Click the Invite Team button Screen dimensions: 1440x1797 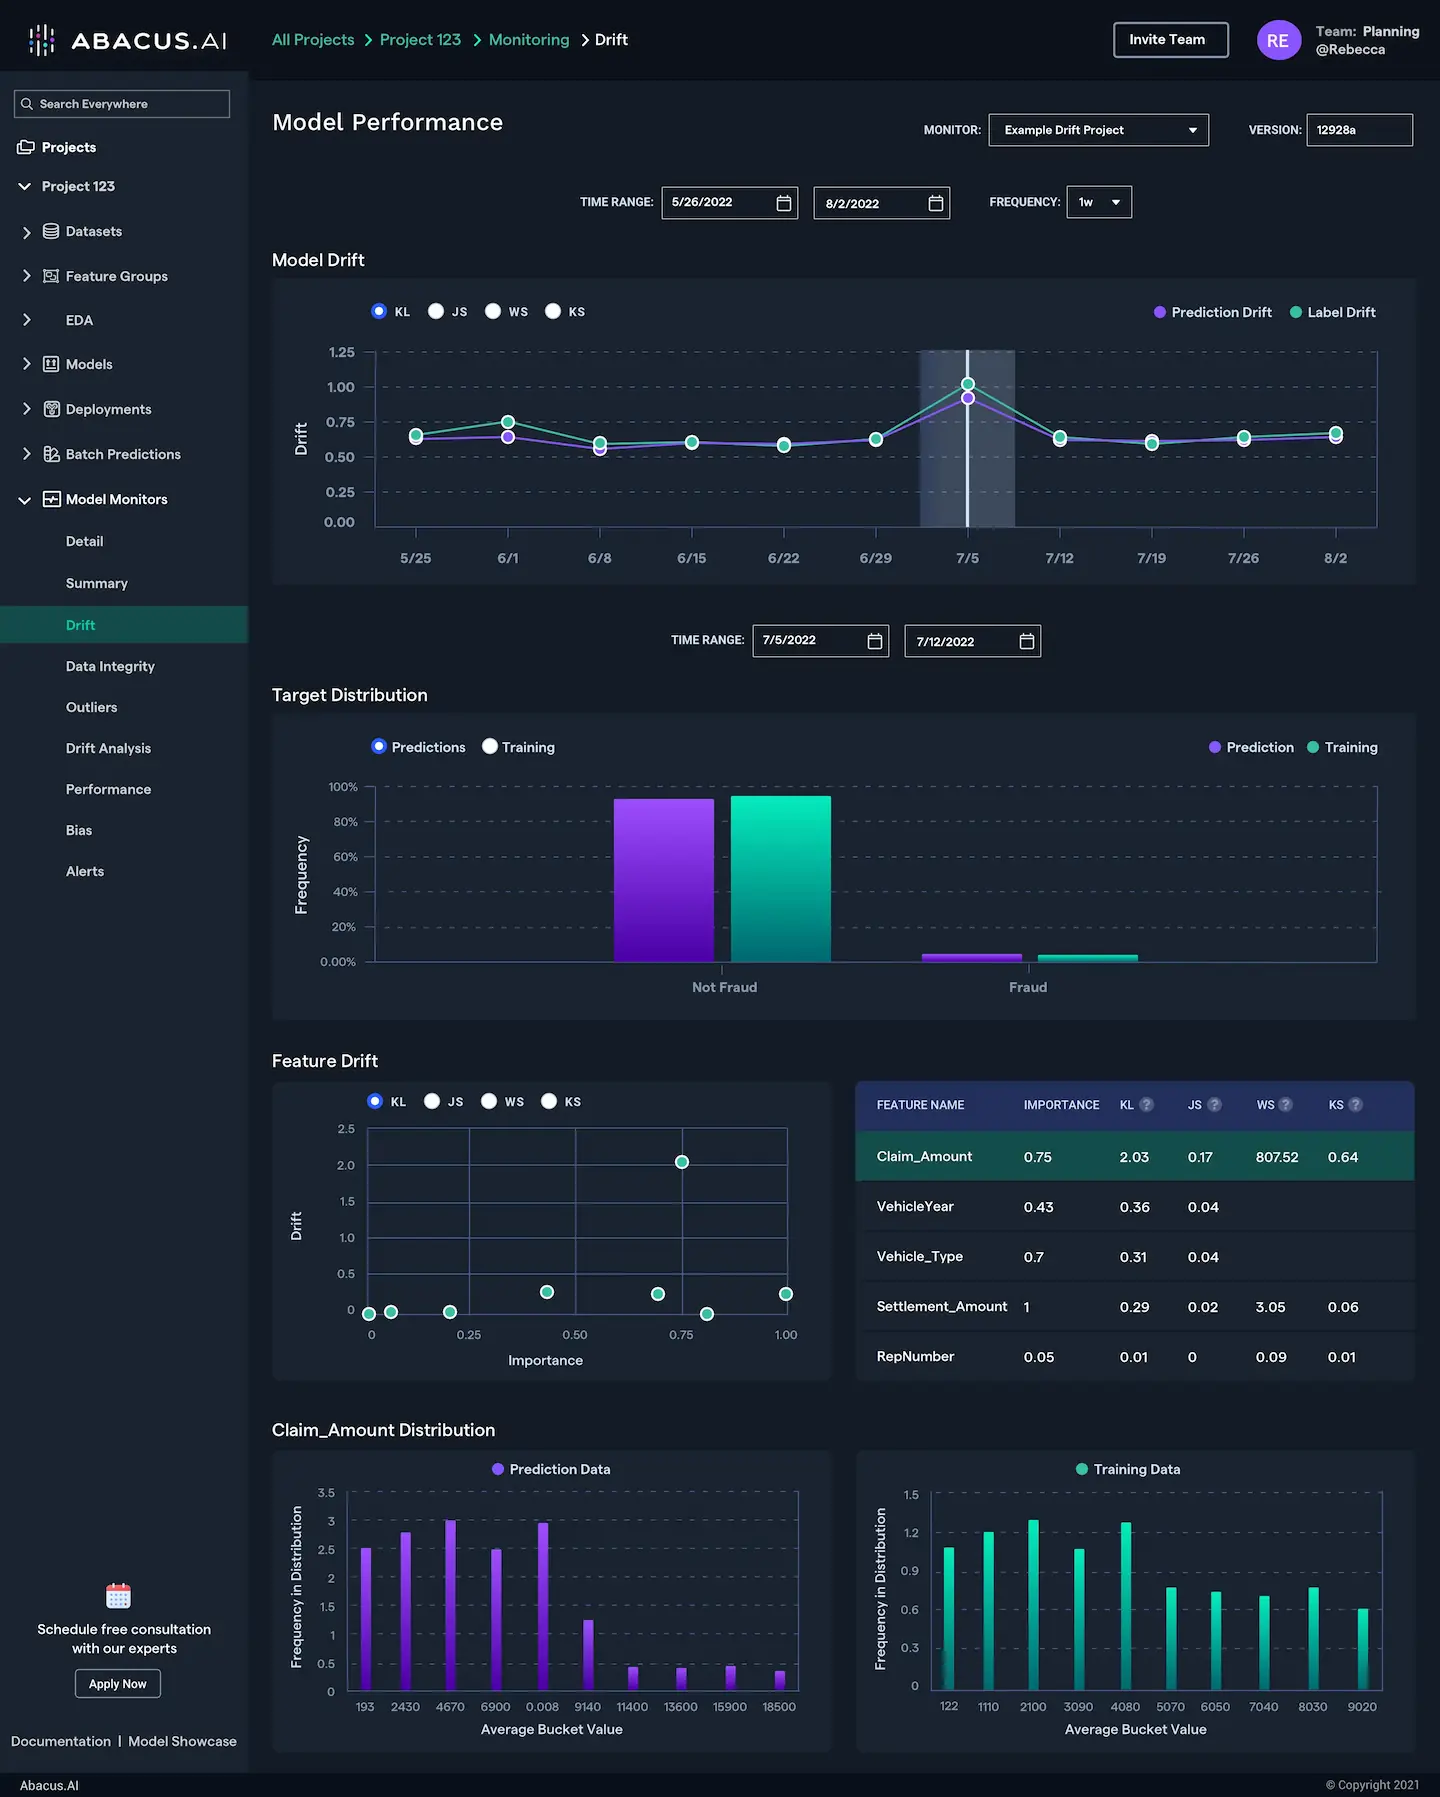click(x=1170, y=40)
